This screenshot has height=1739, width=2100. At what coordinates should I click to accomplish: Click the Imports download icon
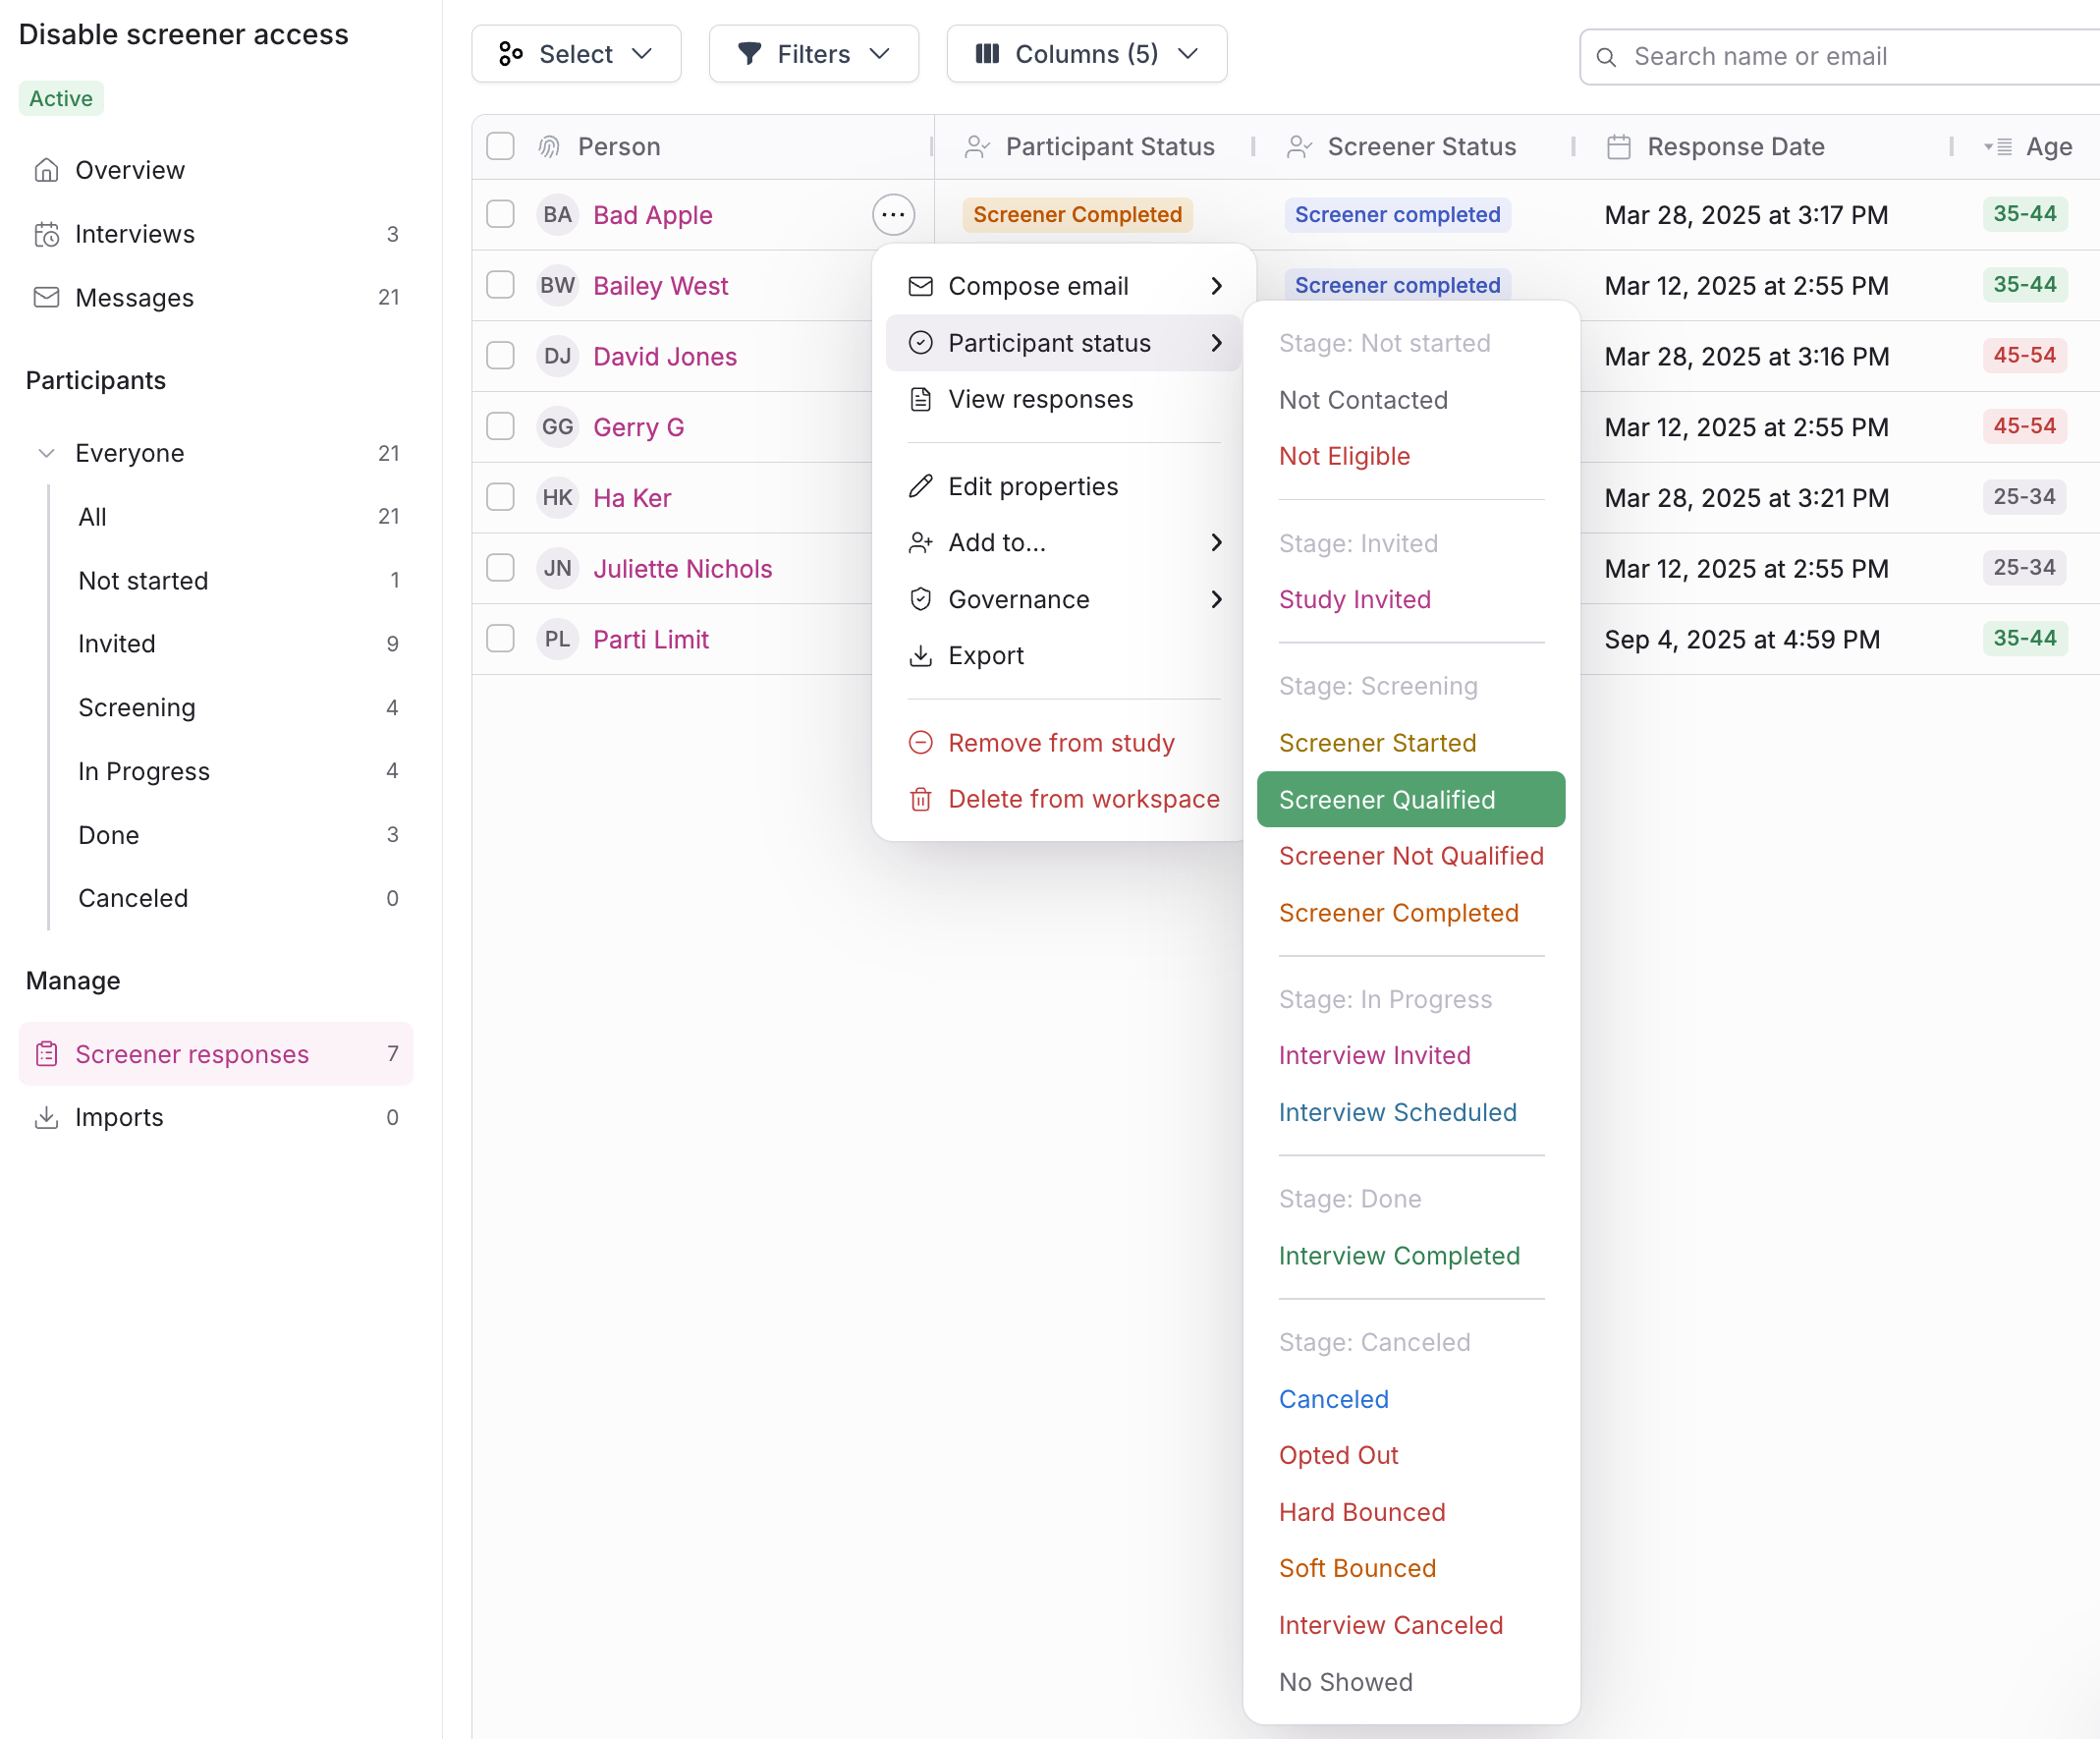(x=46, y=1117)
